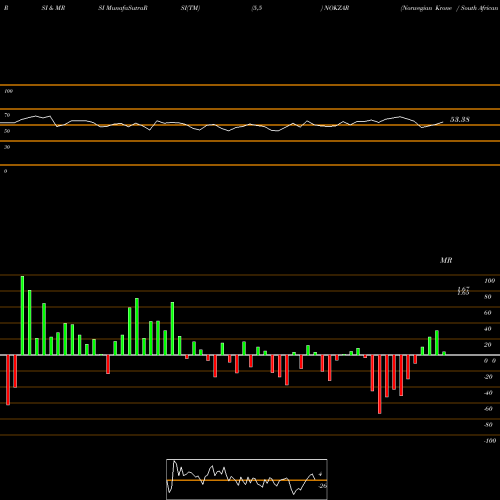Select the 80 label on MR axis
This screenshot has width=500, height=500.
point(488,297)
